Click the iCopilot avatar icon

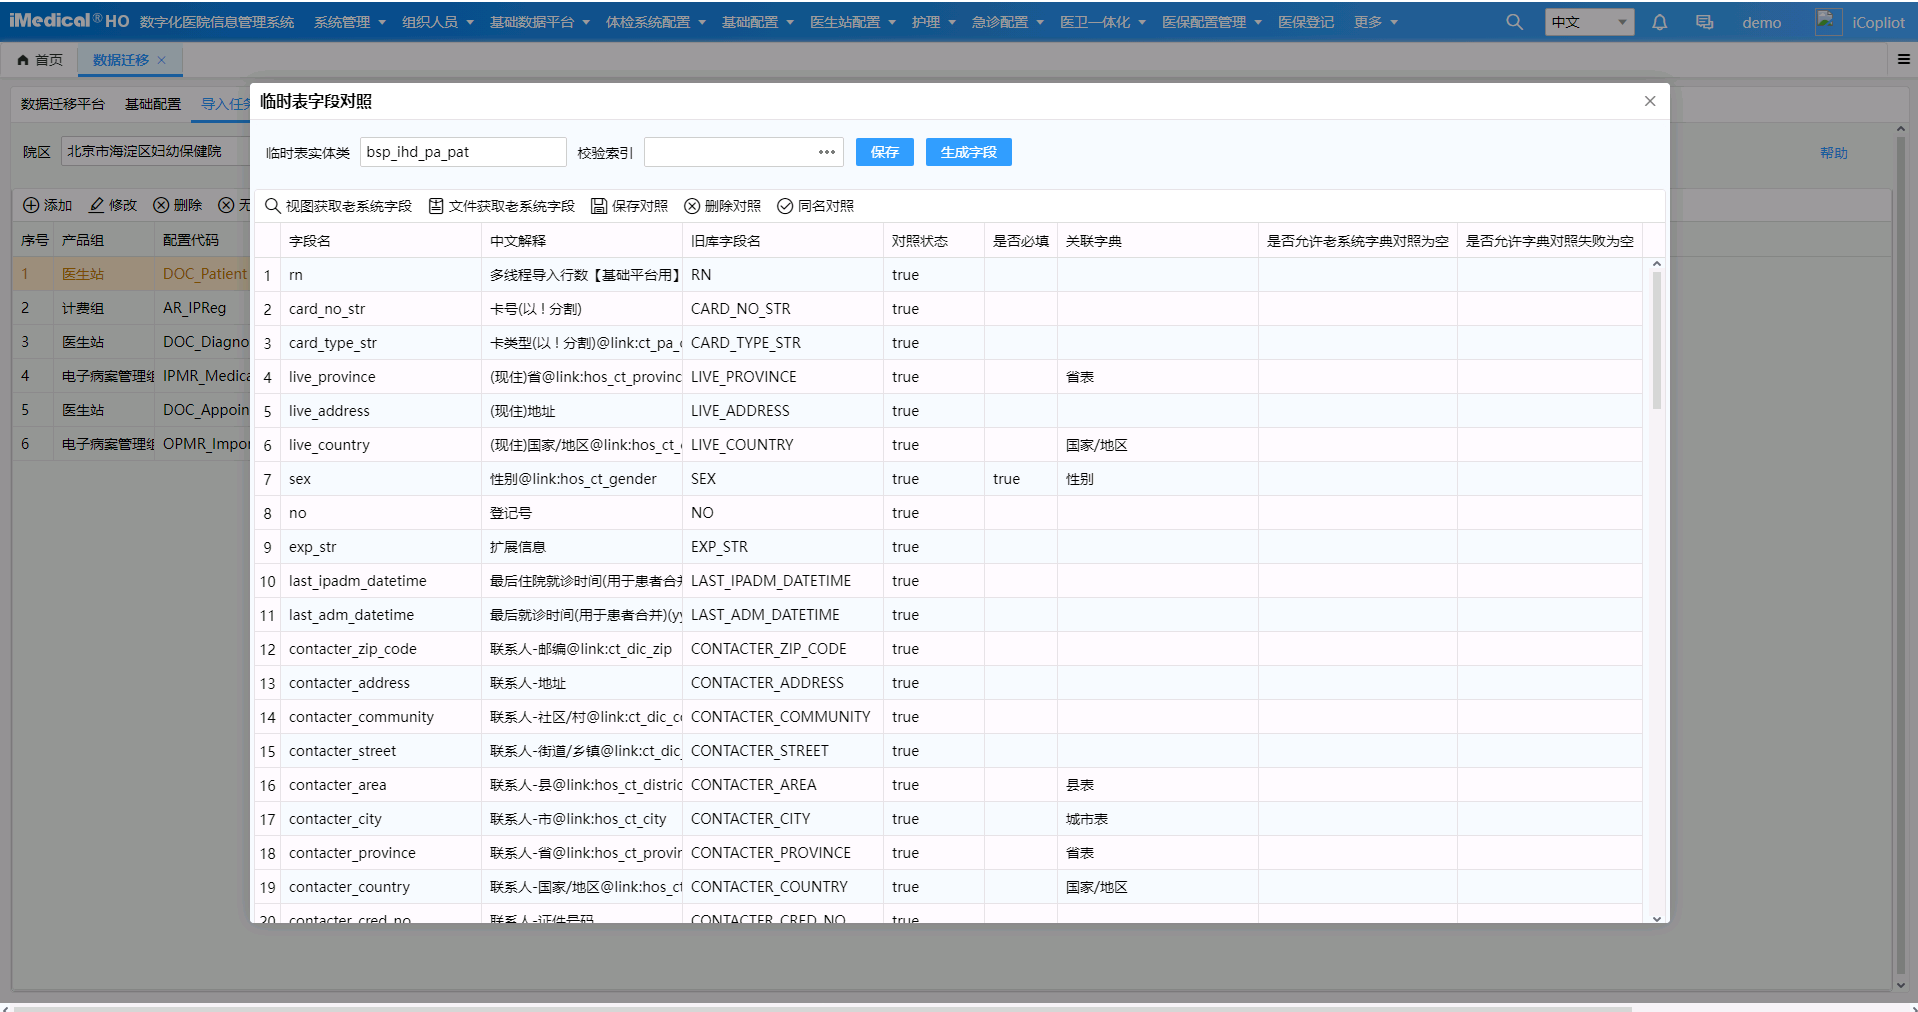click(x=1828, y=21)
